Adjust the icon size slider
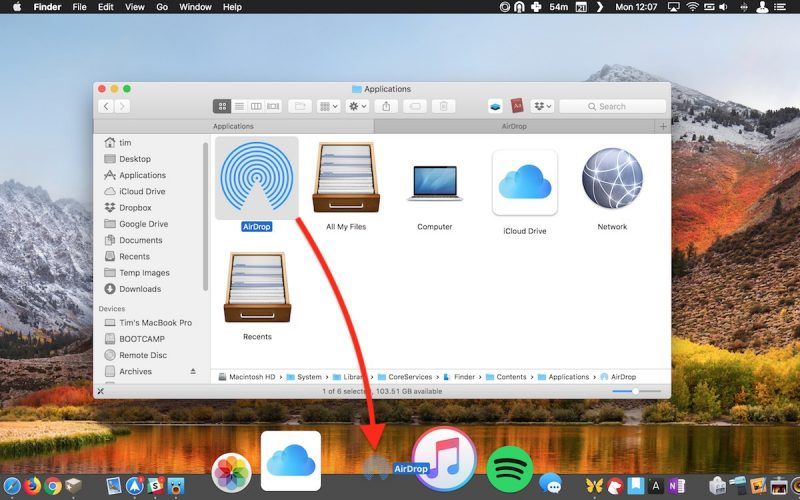 634,391
